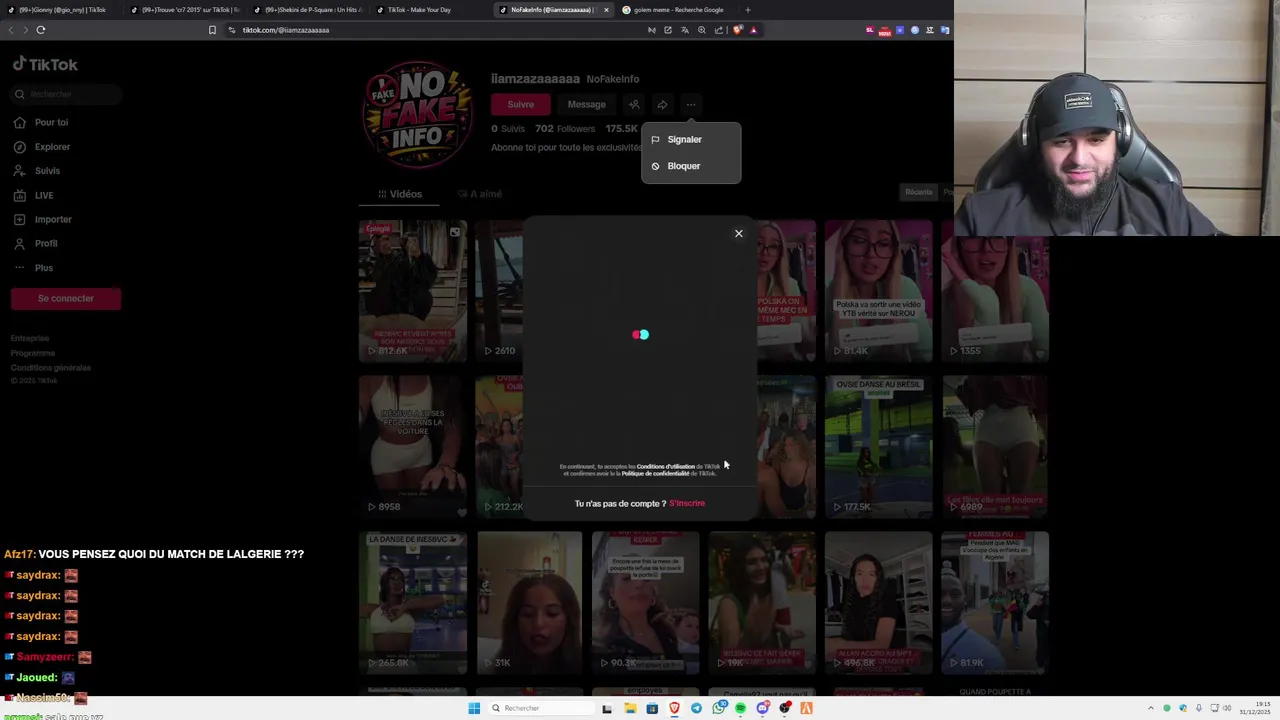Open the video with 8958 views
The width and height of the screenshot is (1280, 720).
coord(413,446)
